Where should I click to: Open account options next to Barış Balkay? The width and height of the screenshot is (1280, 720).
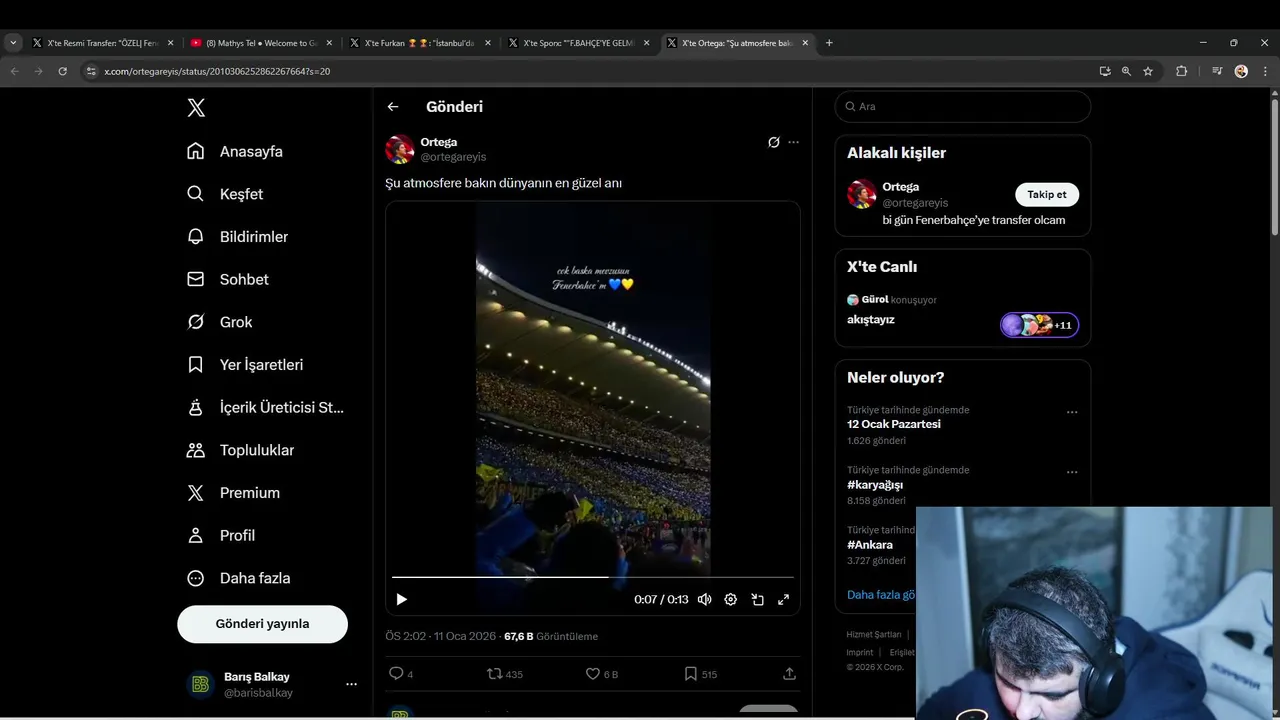click(x=351, y=684)
